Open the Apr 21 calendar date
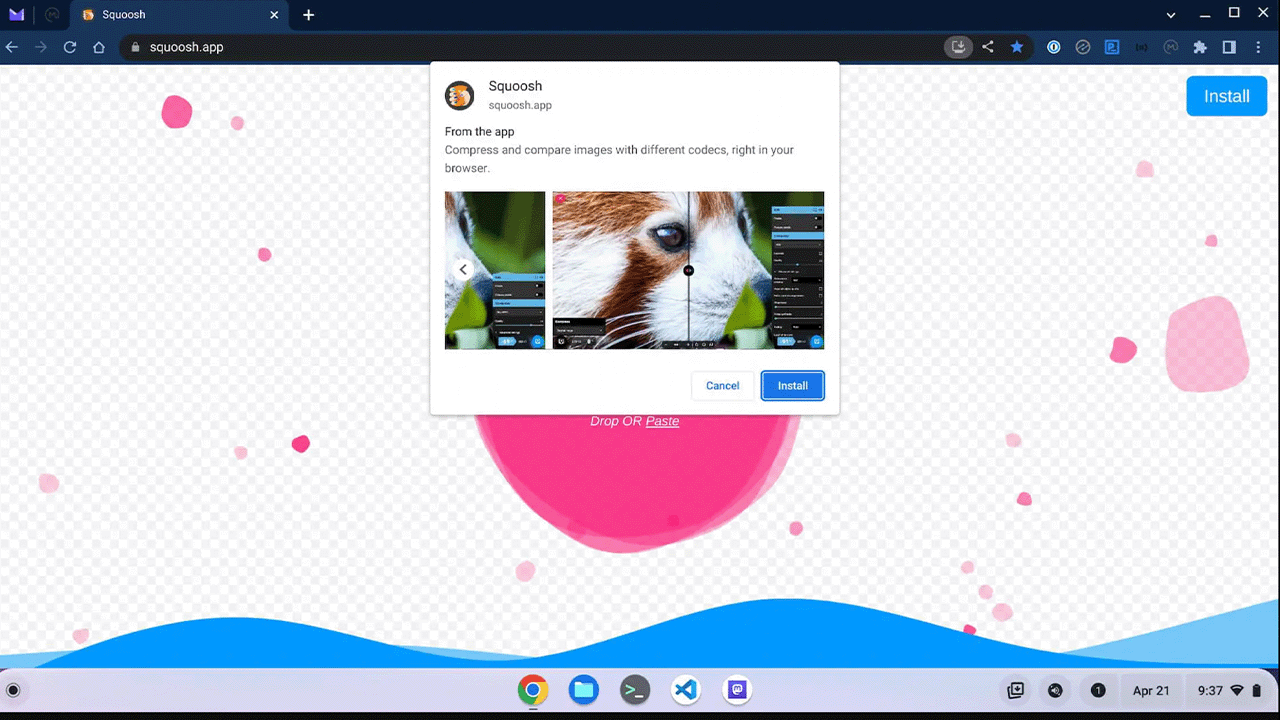This screenshot has width=1280, height=720. tap(1151, 690)
